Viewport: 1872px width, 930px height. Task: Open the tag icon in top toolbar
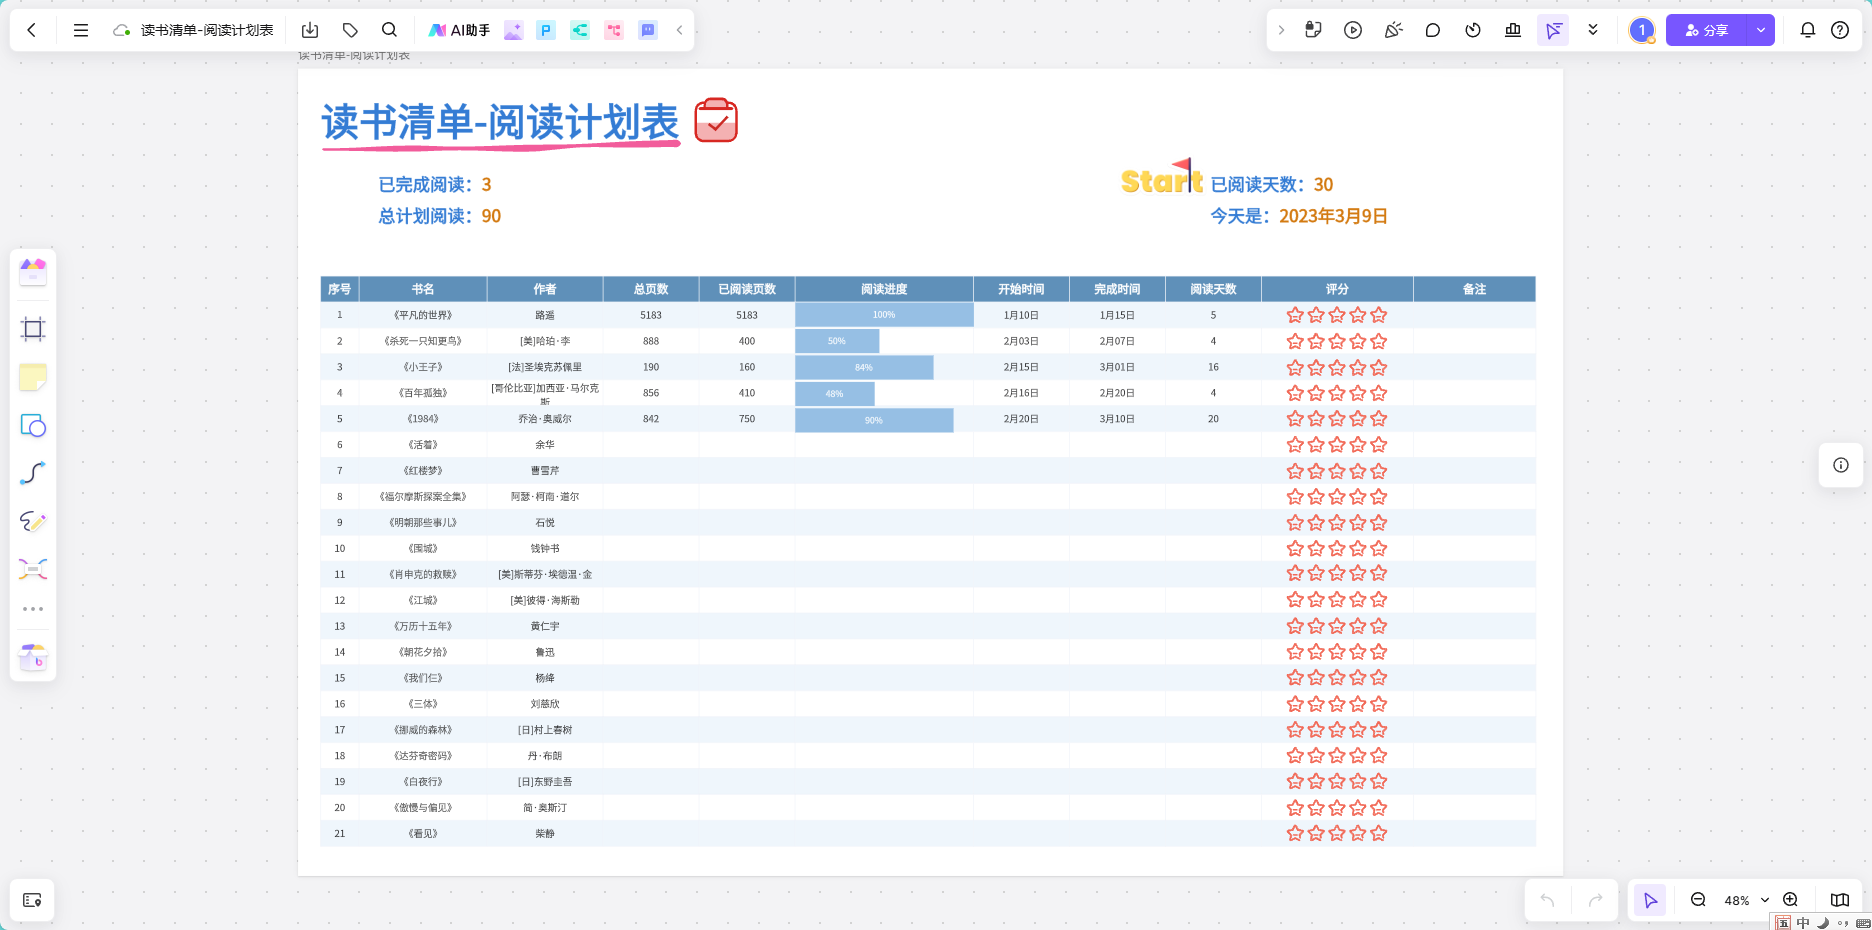[x=350, y=30]
